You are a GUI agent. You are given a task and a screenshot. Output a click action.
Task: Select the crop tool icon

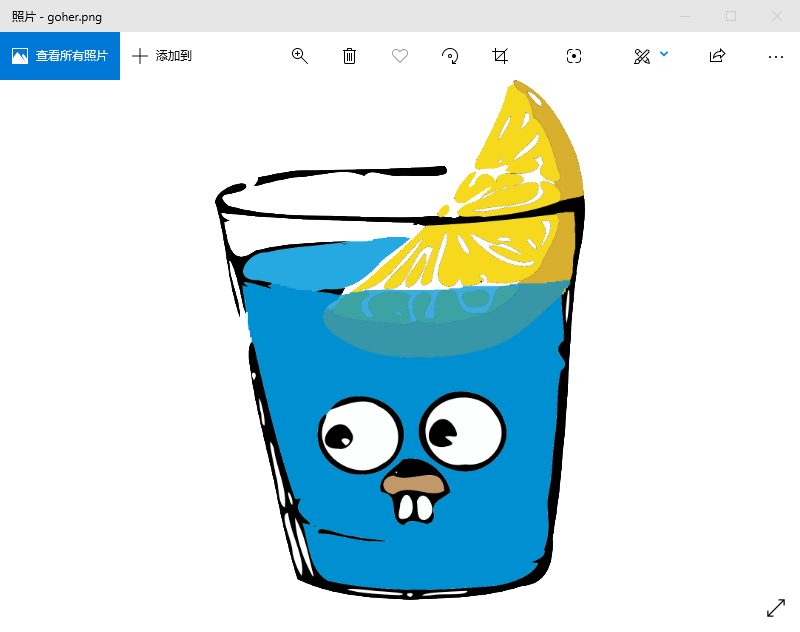[x=500, y=56]
